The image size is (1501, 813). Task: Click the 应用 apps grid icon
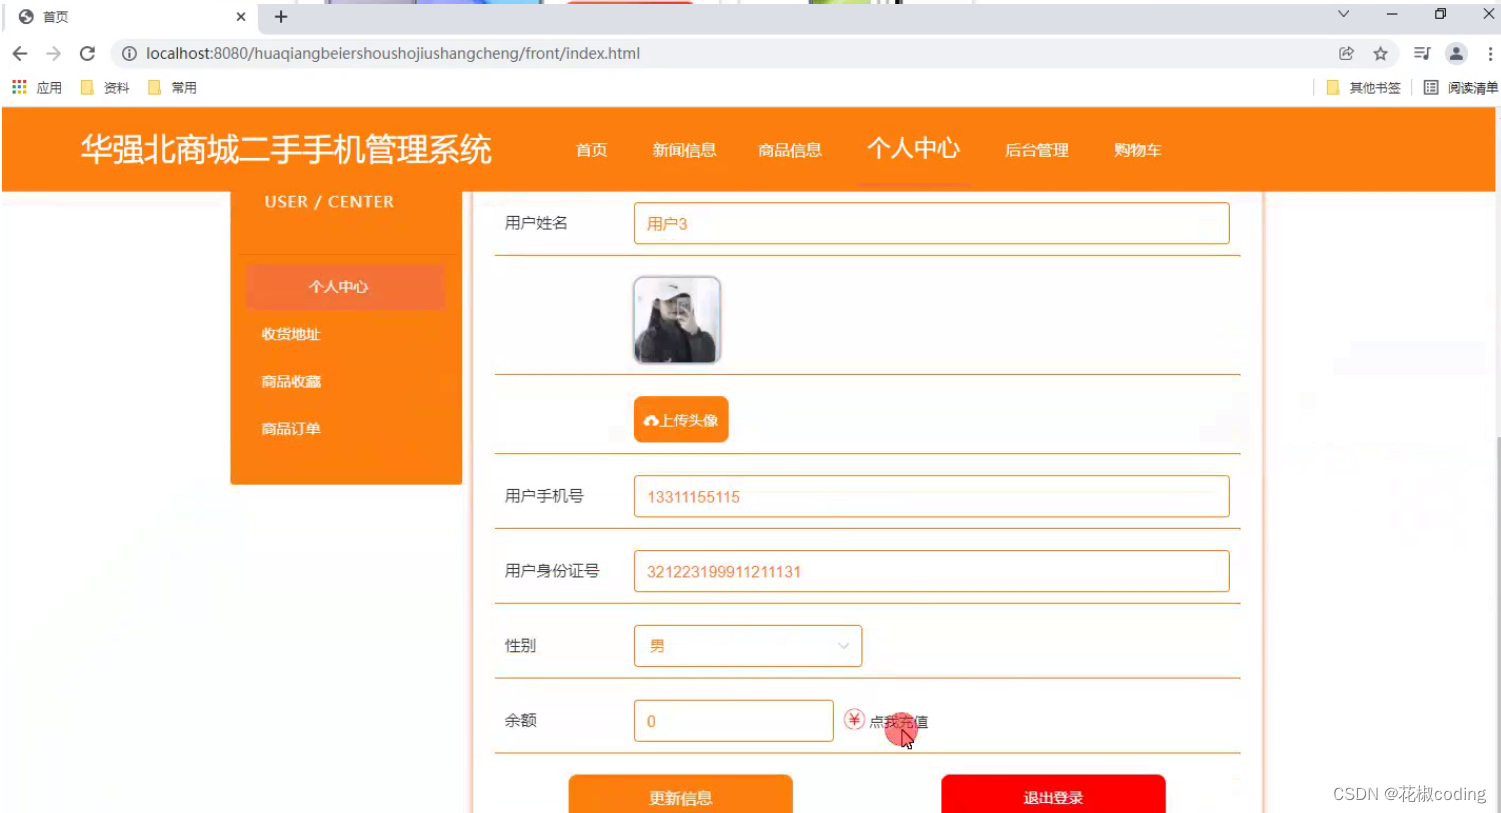coord(18,87)
